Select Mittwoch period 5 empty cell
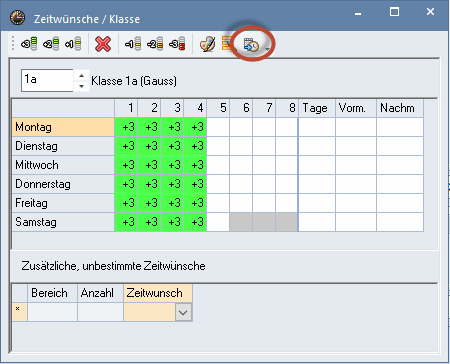450x364 pixels. 218,165
